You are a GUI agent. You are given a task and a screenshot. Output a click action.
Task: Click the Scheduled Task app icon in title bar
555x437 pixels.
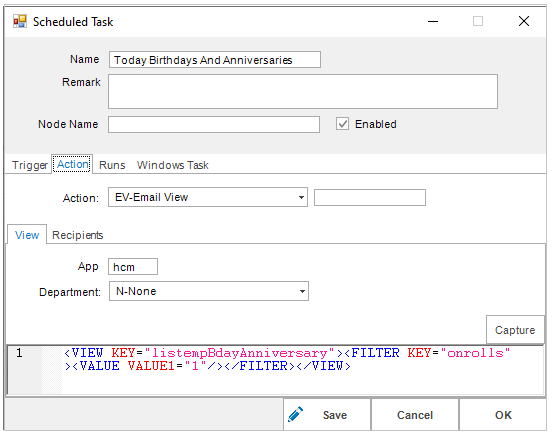(20, 22)
